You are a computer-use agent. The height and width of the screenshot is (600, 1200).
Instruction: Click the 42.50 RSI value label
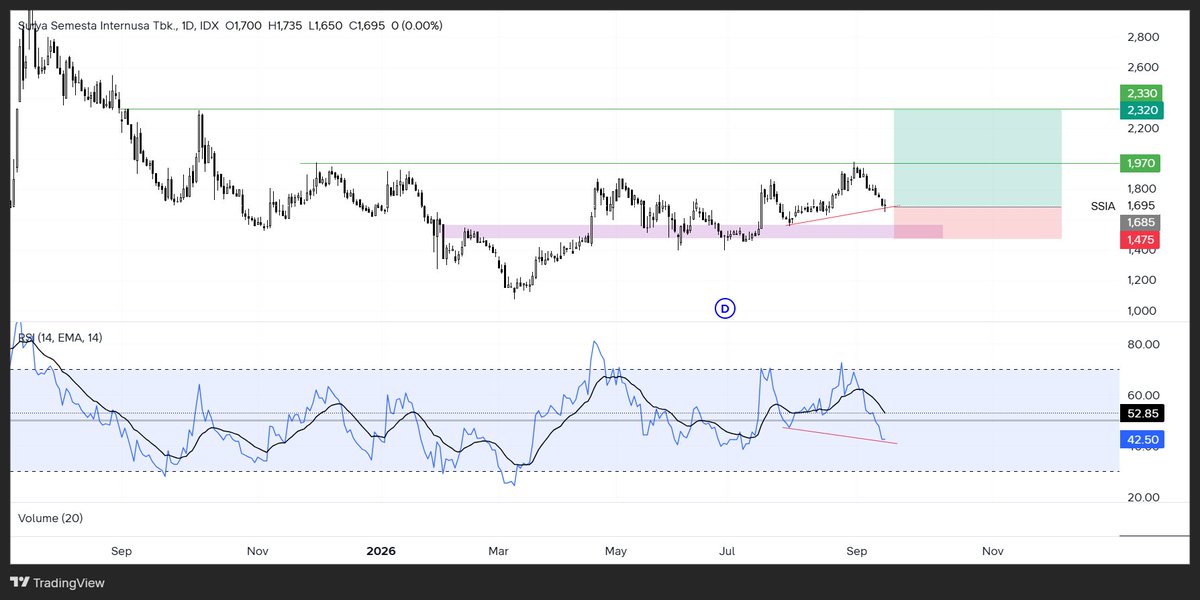click(1141, 439)
